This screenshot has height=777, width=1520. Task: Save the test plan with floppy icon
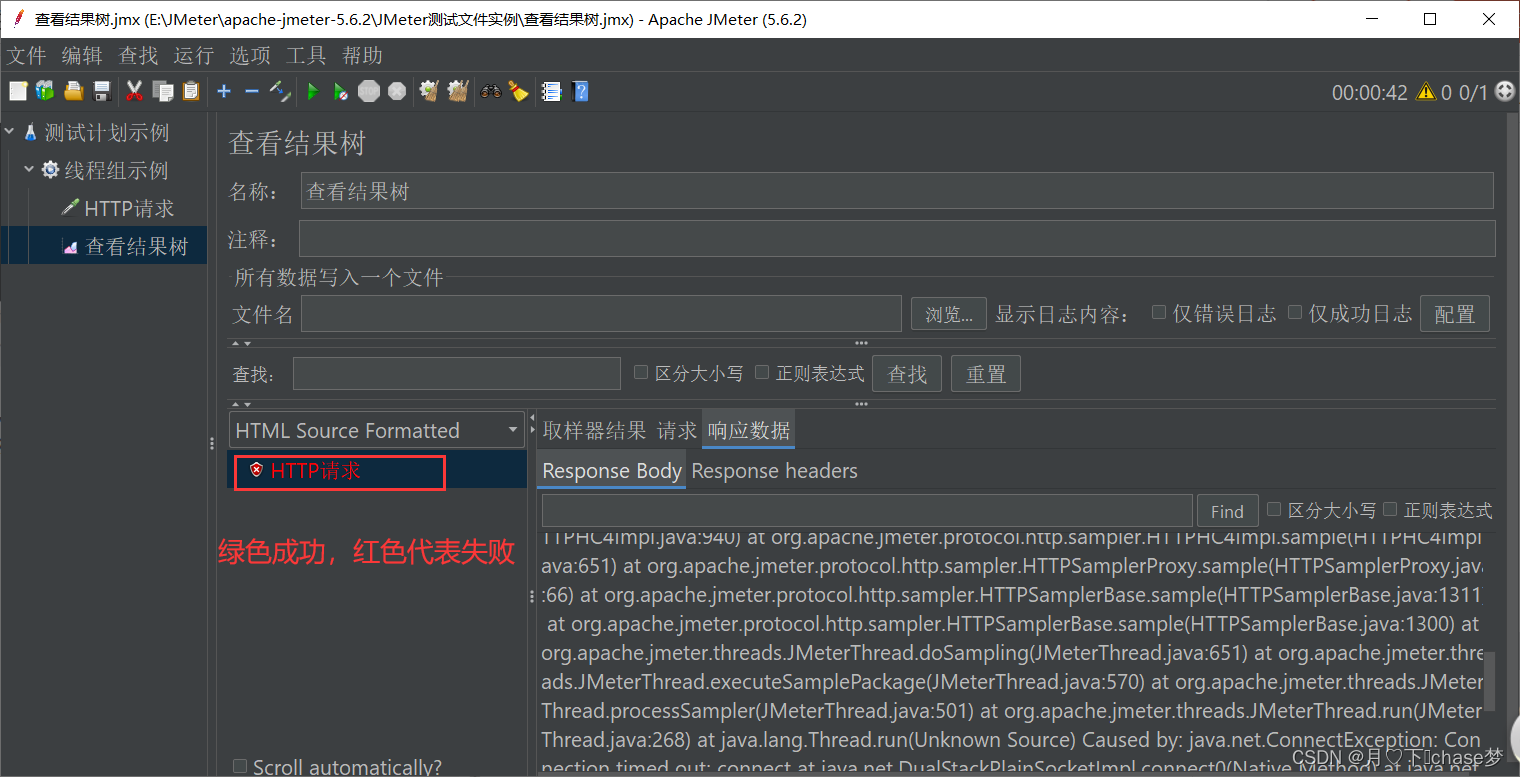tap(101, 92)
